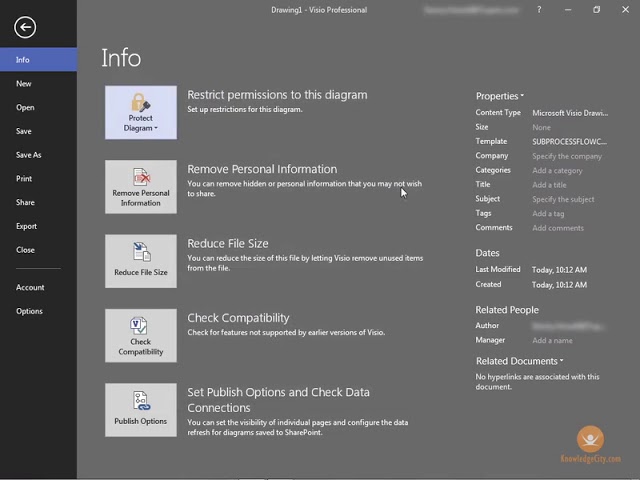Click the 'Check Compatibility' heading text
The width and height of the screenshot is (640, 480).
click(238, 318)
